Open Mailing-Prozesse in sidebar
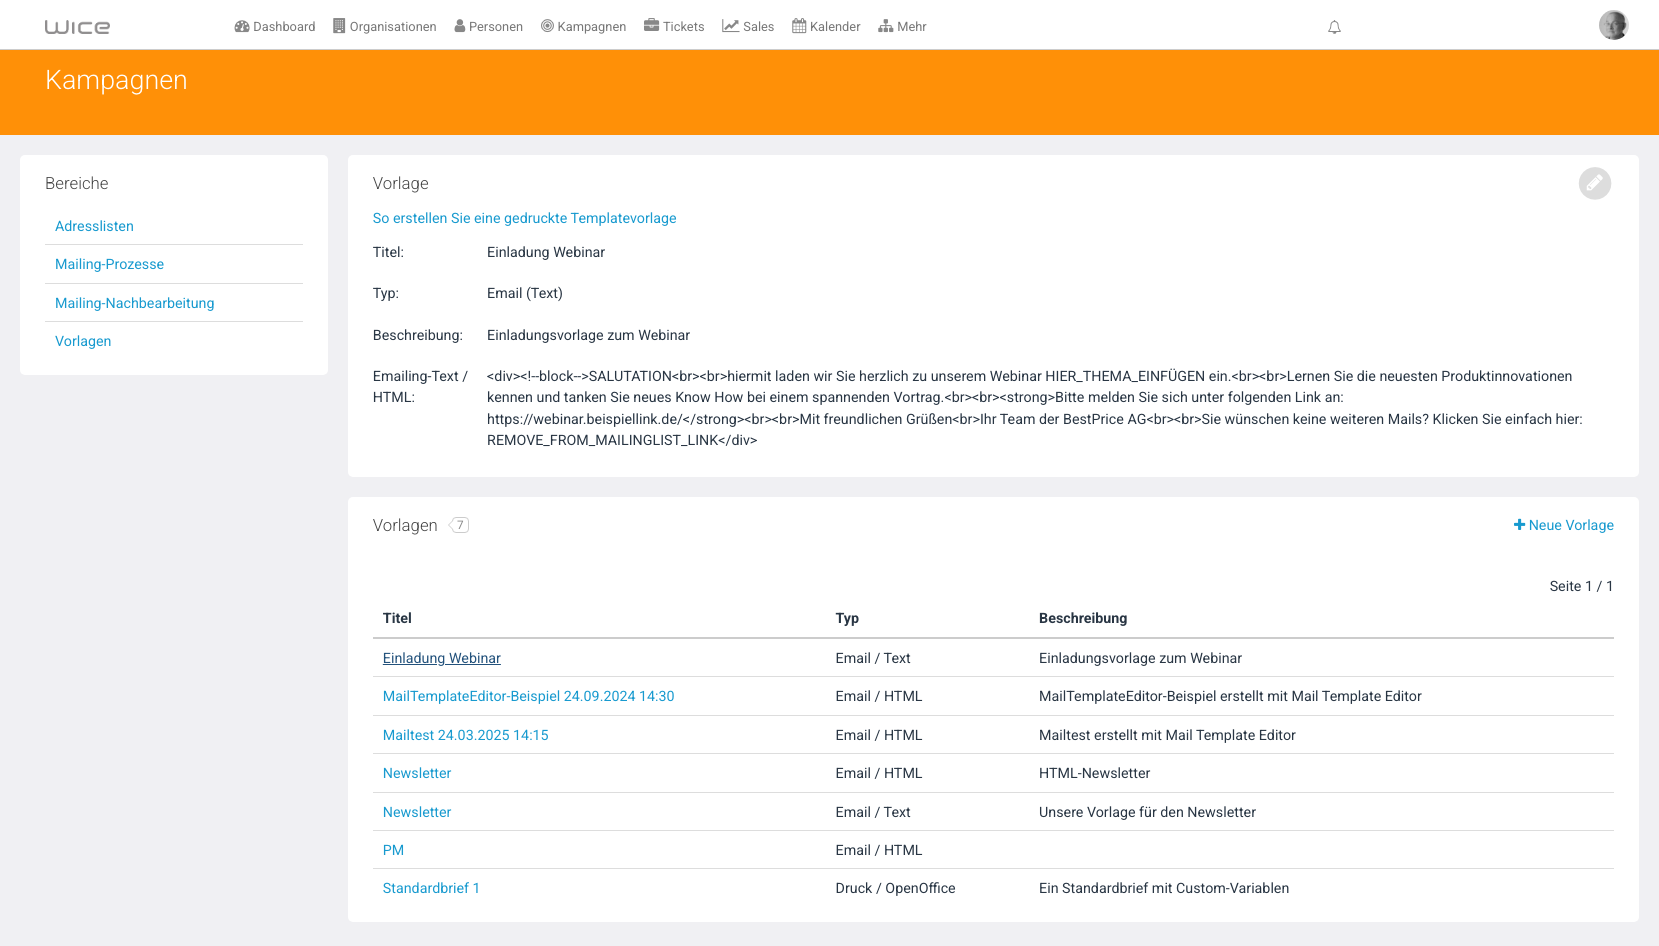 109,264
